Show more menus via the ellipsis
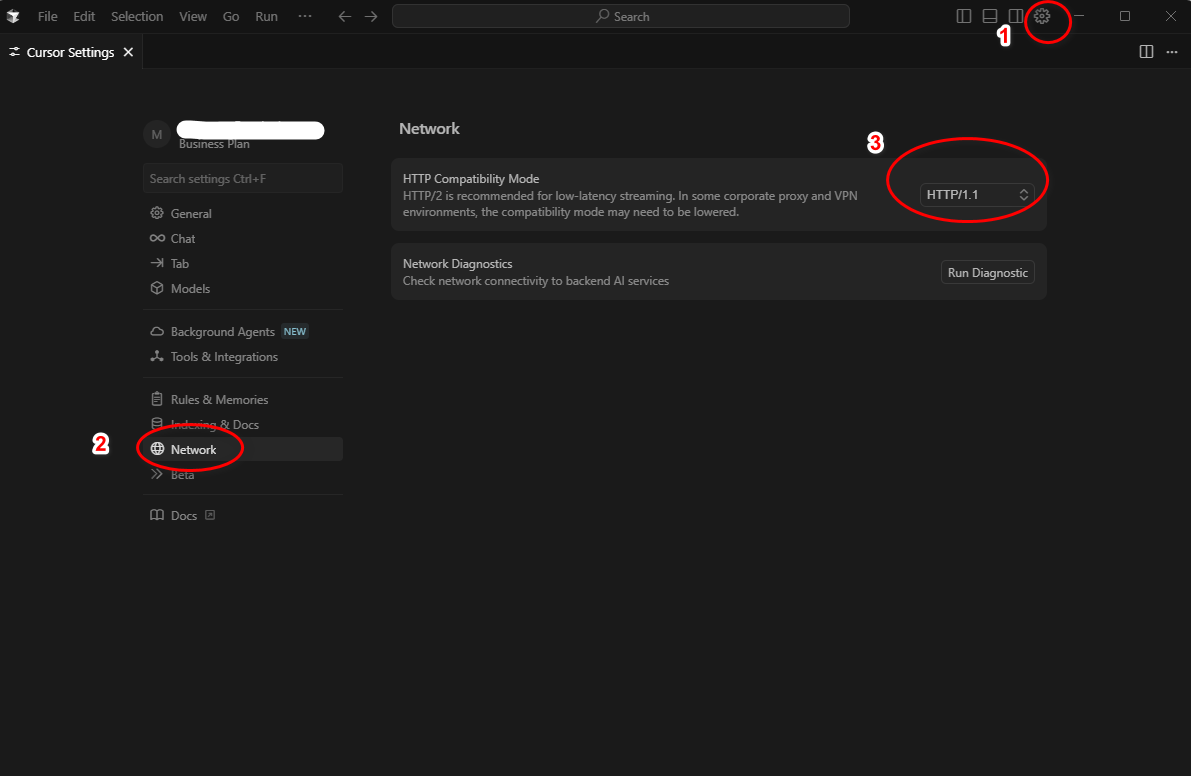This screenshot has width=1191, height=776. pyautogui.click(x=305, y=16)
